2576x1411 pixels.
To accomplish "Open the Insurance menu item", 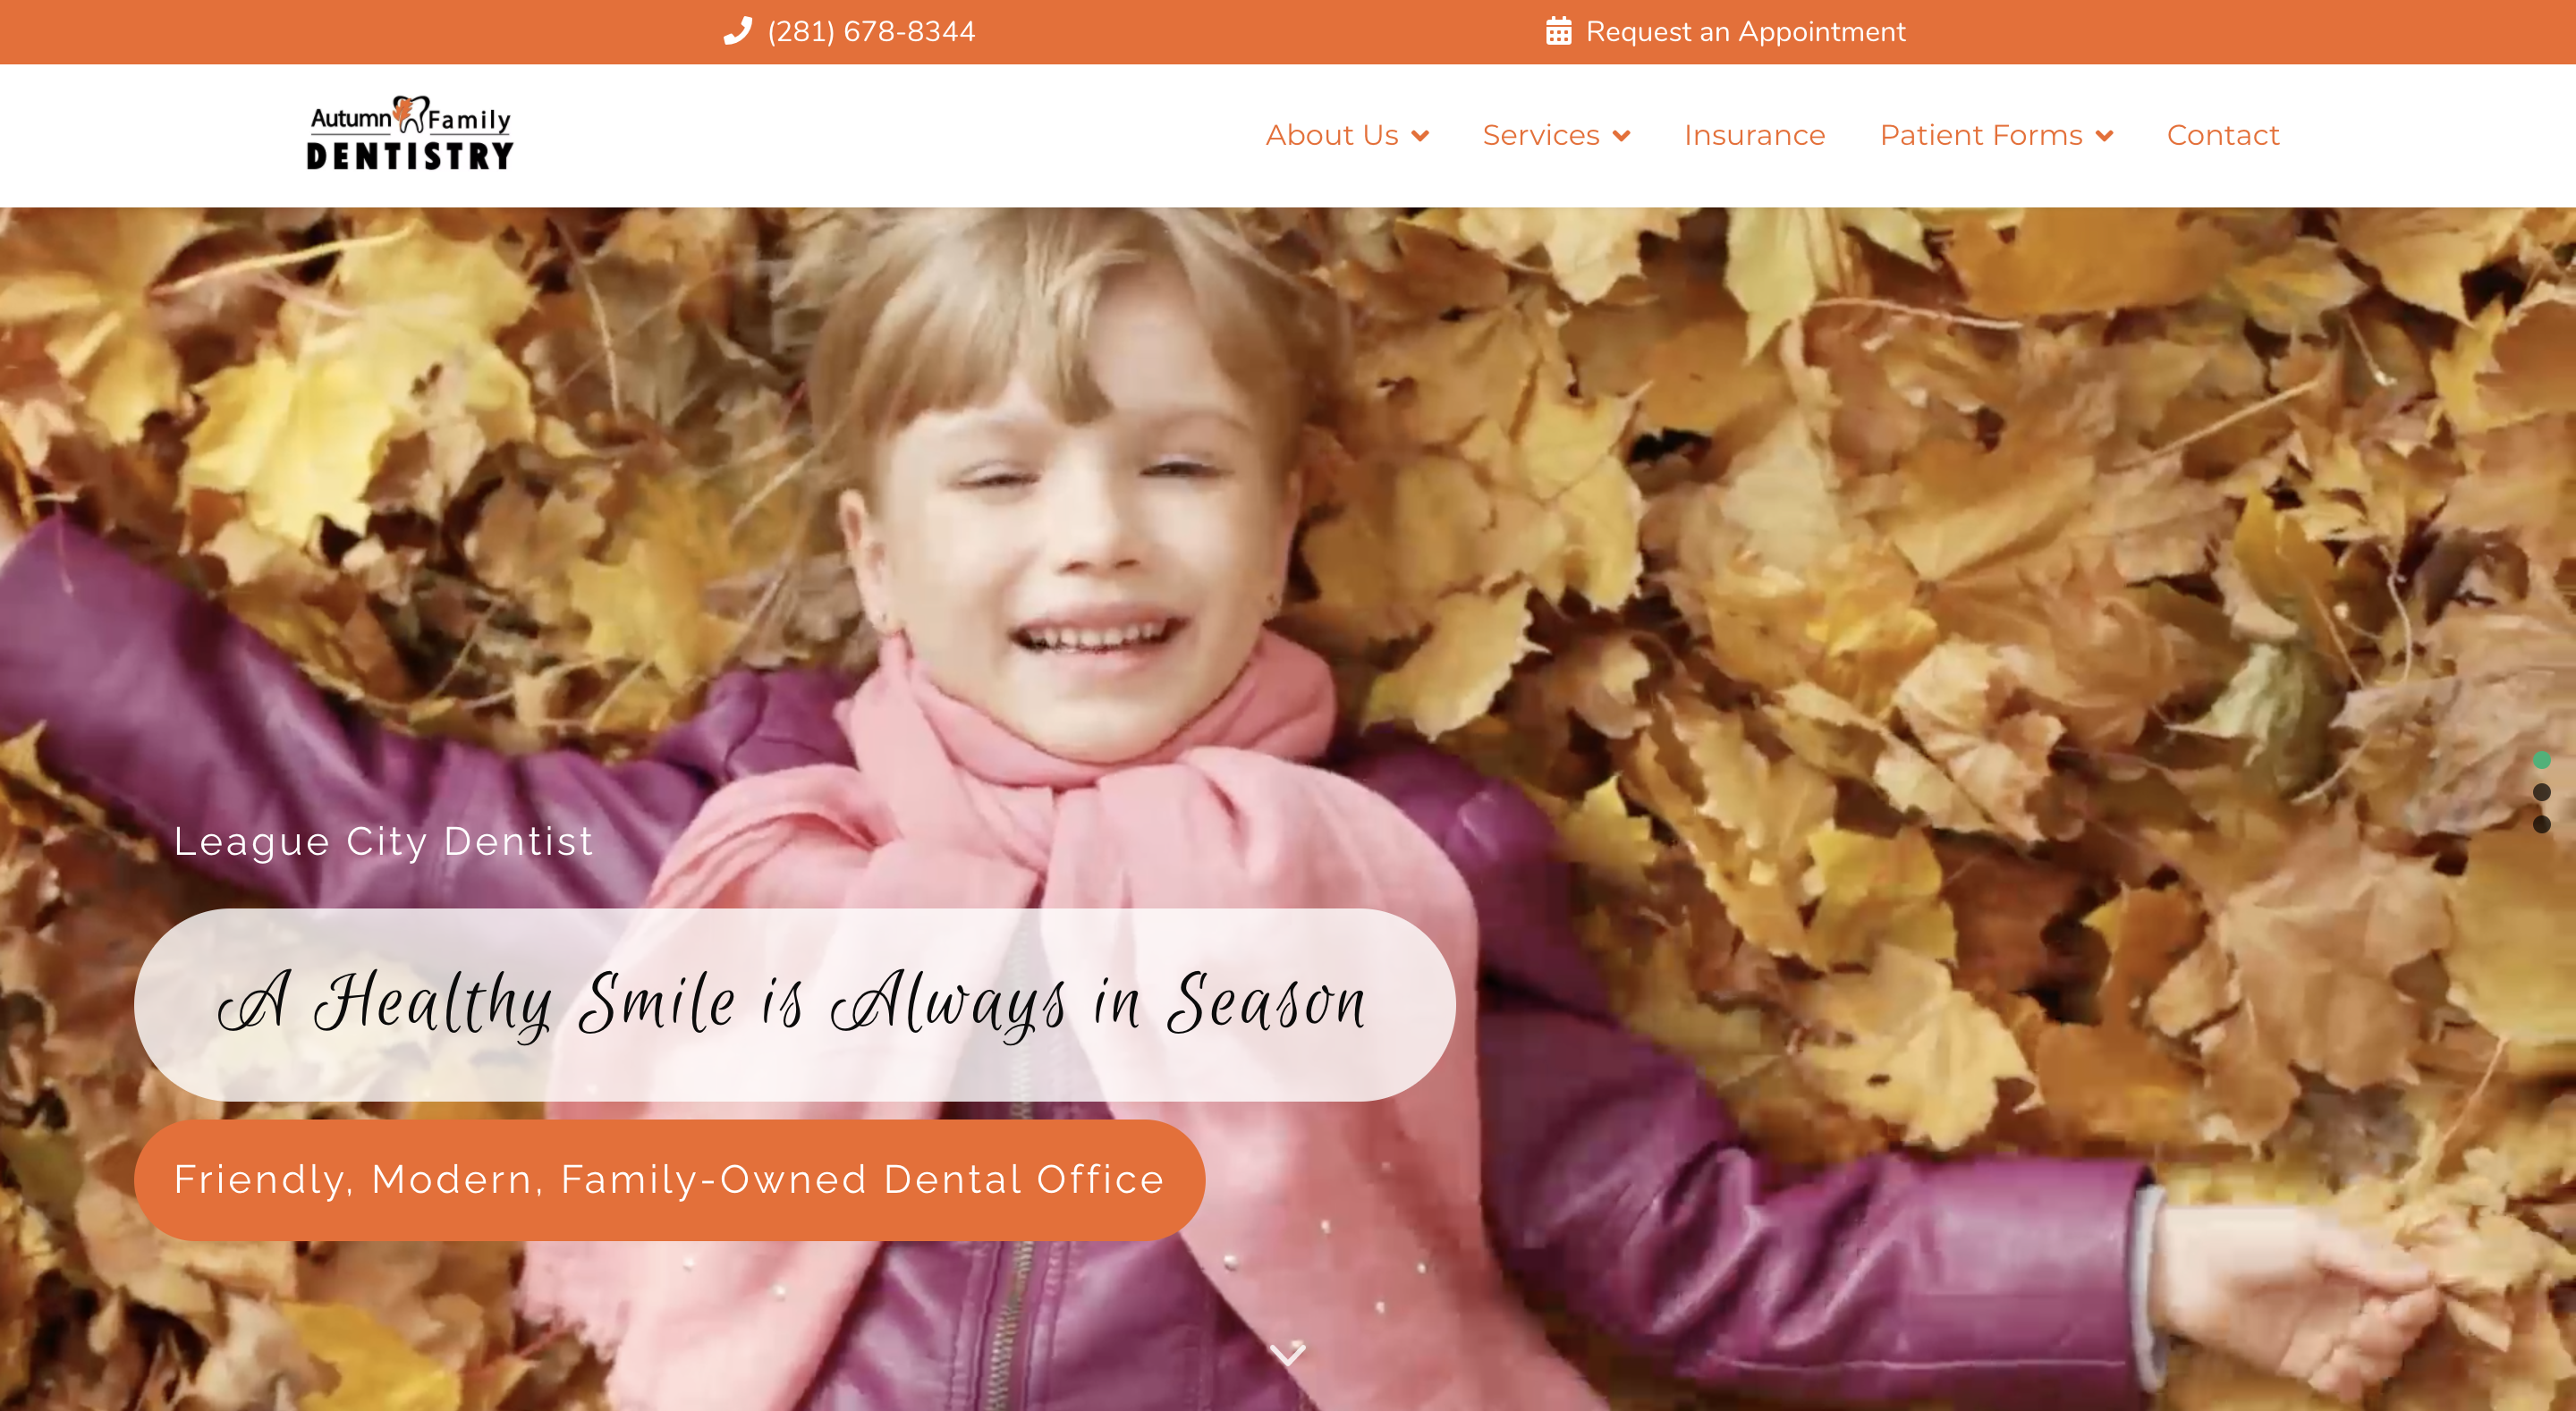I will click(x=1754, y=135).
